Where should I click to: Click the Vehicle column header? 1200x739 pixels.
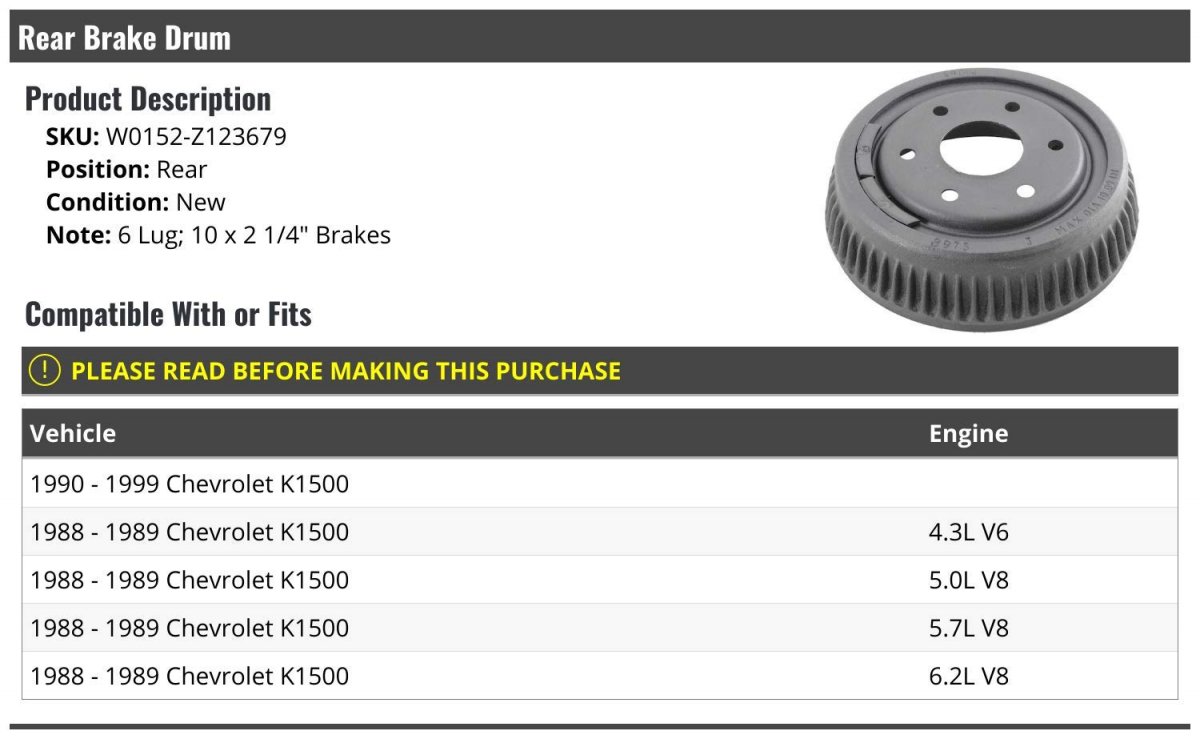(73, 433)
